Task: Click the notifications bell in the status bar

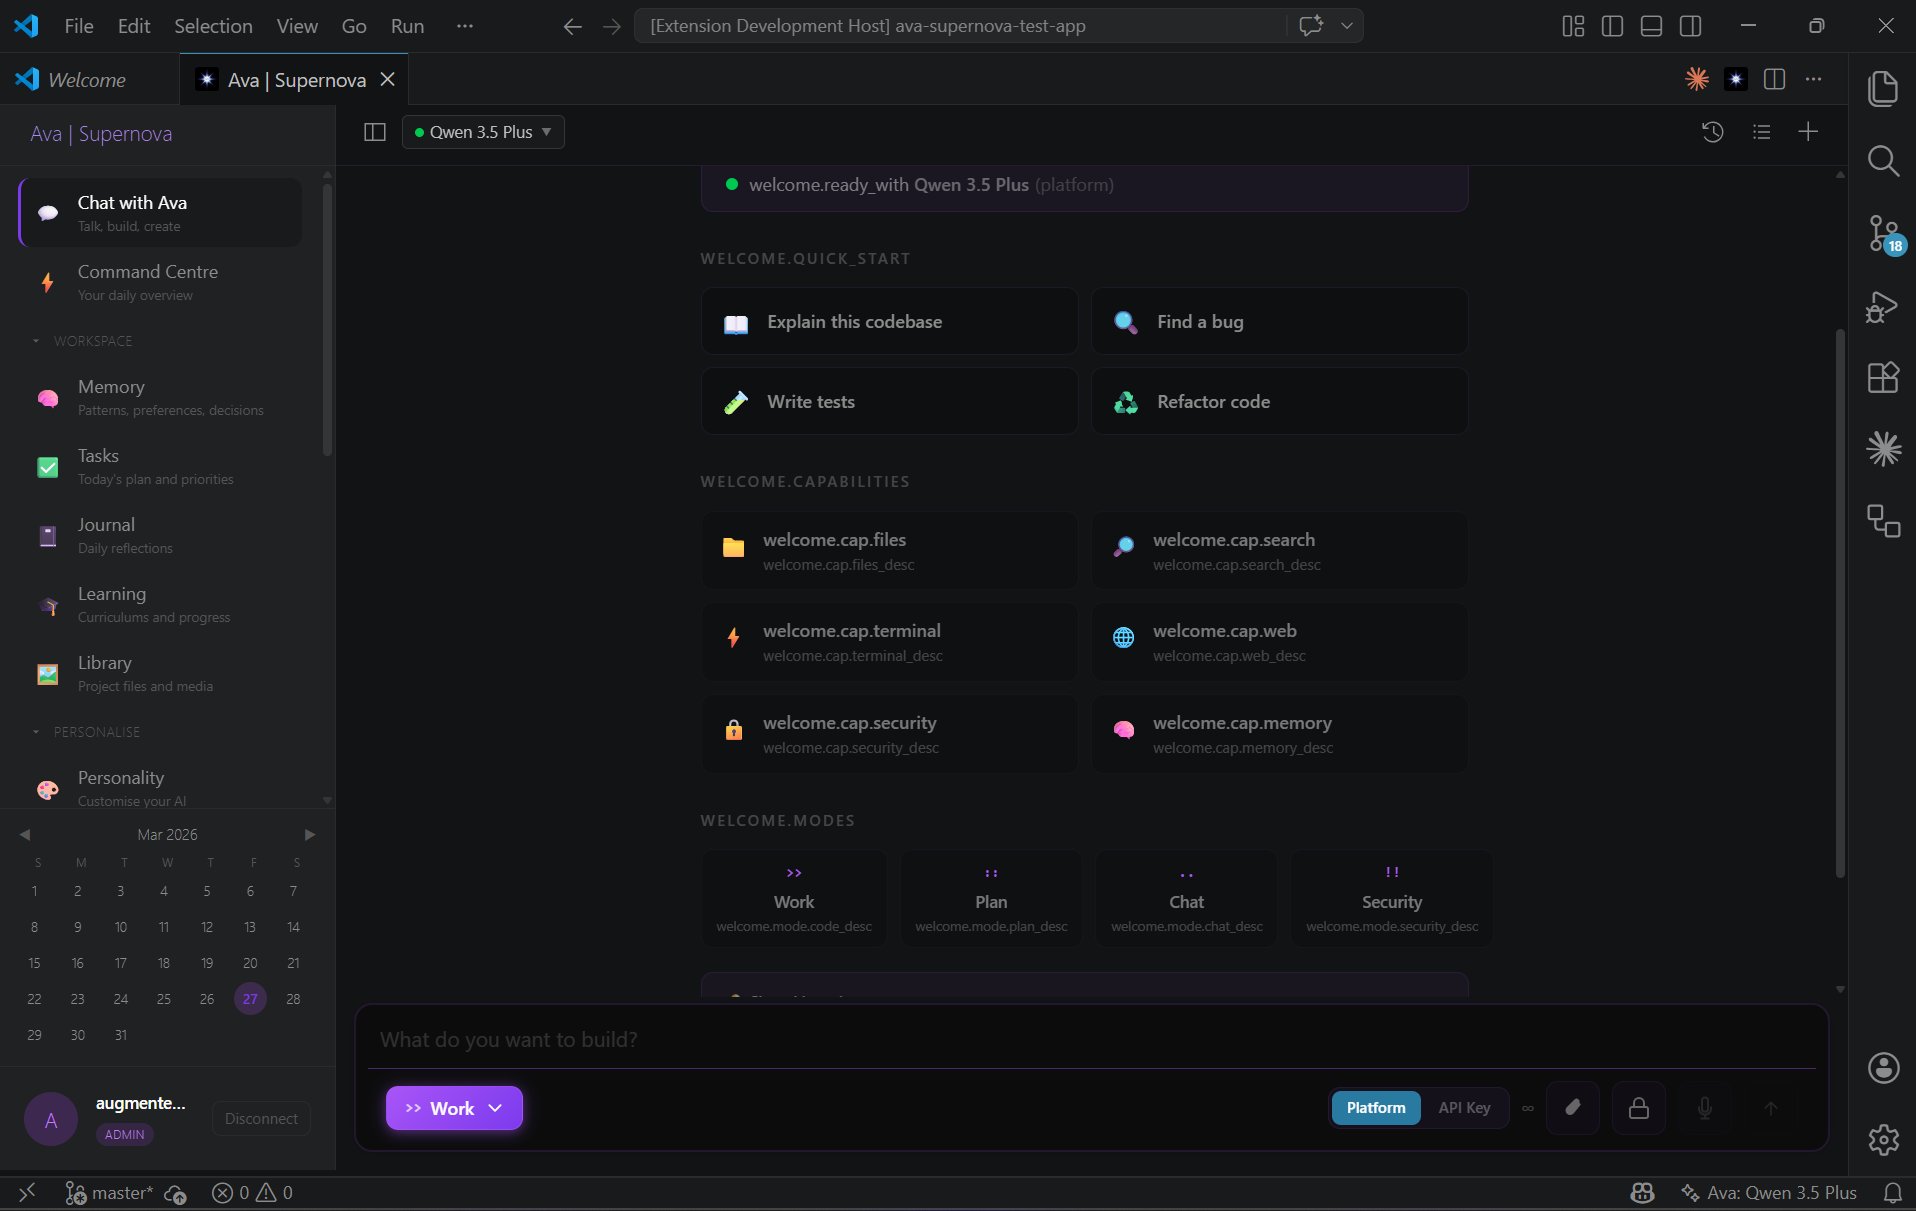Action: 1893,1192
